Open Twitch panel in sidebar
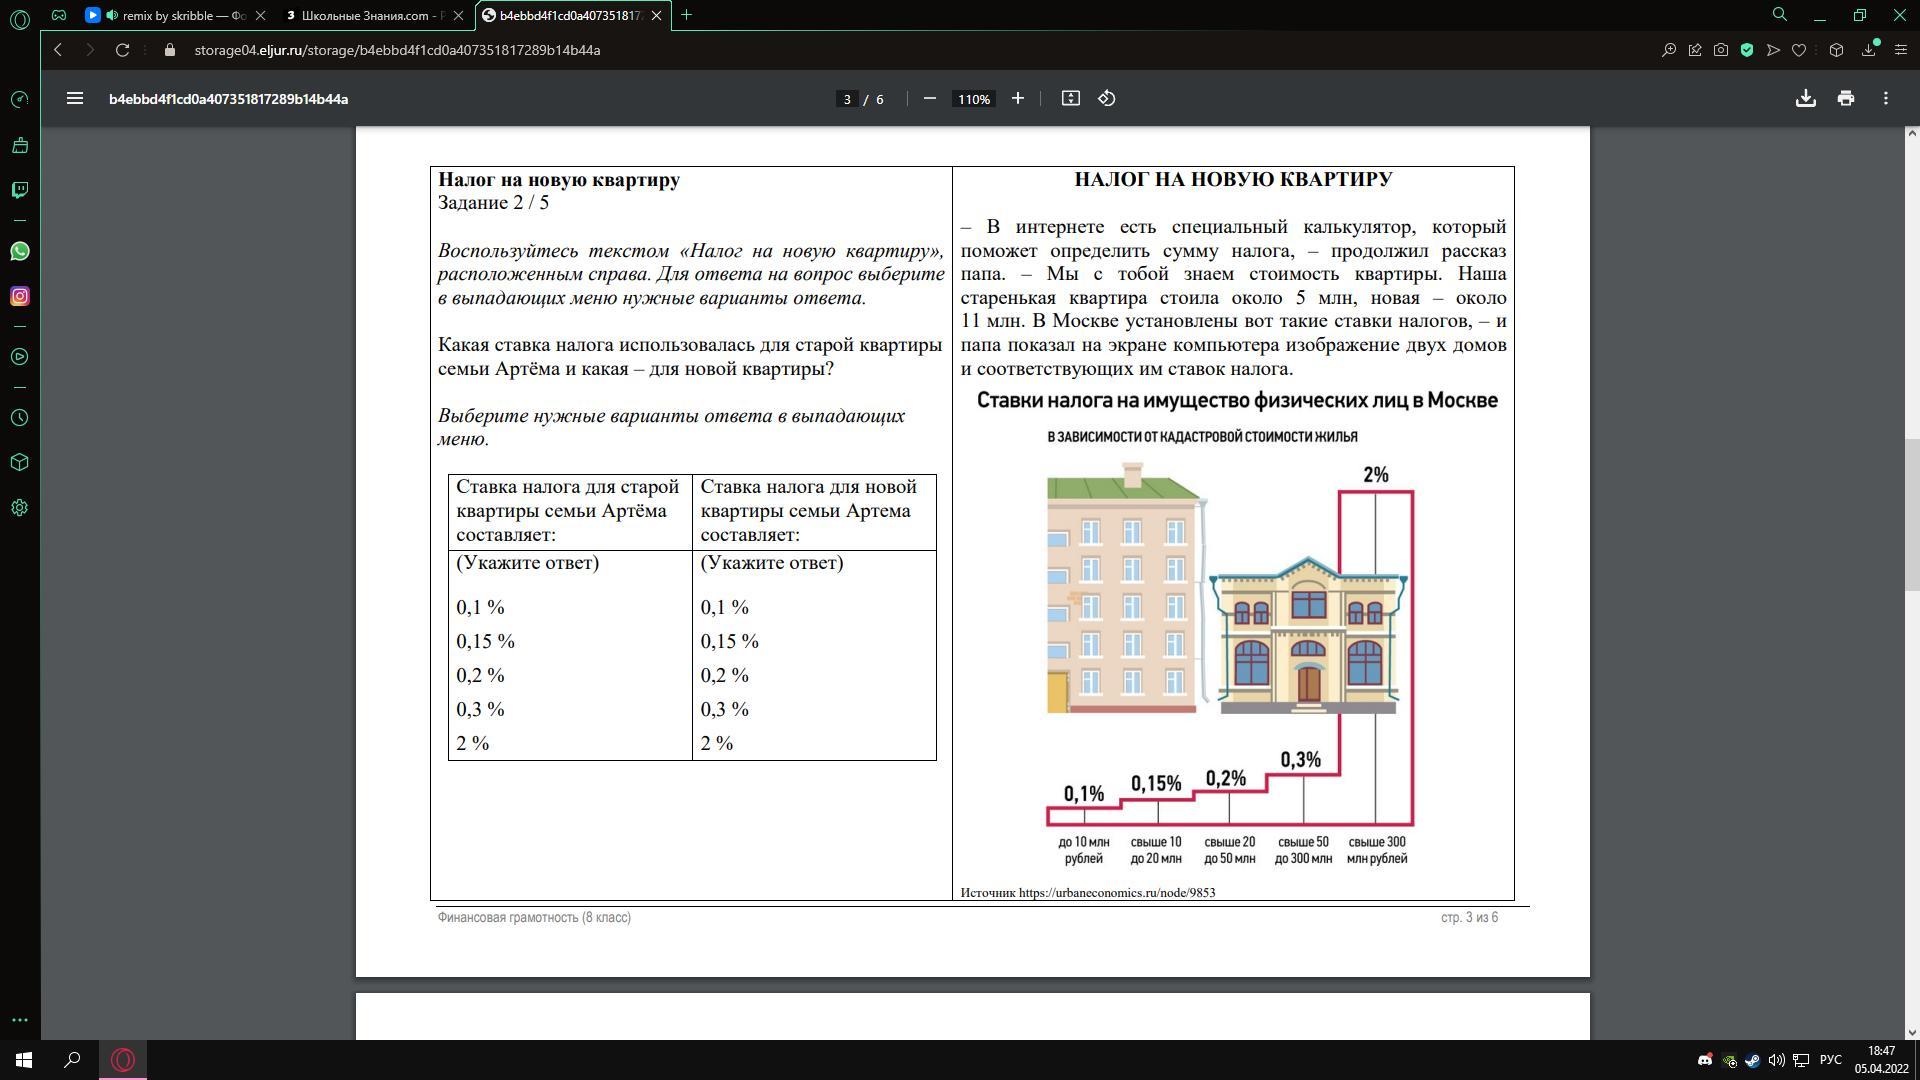 19,190
